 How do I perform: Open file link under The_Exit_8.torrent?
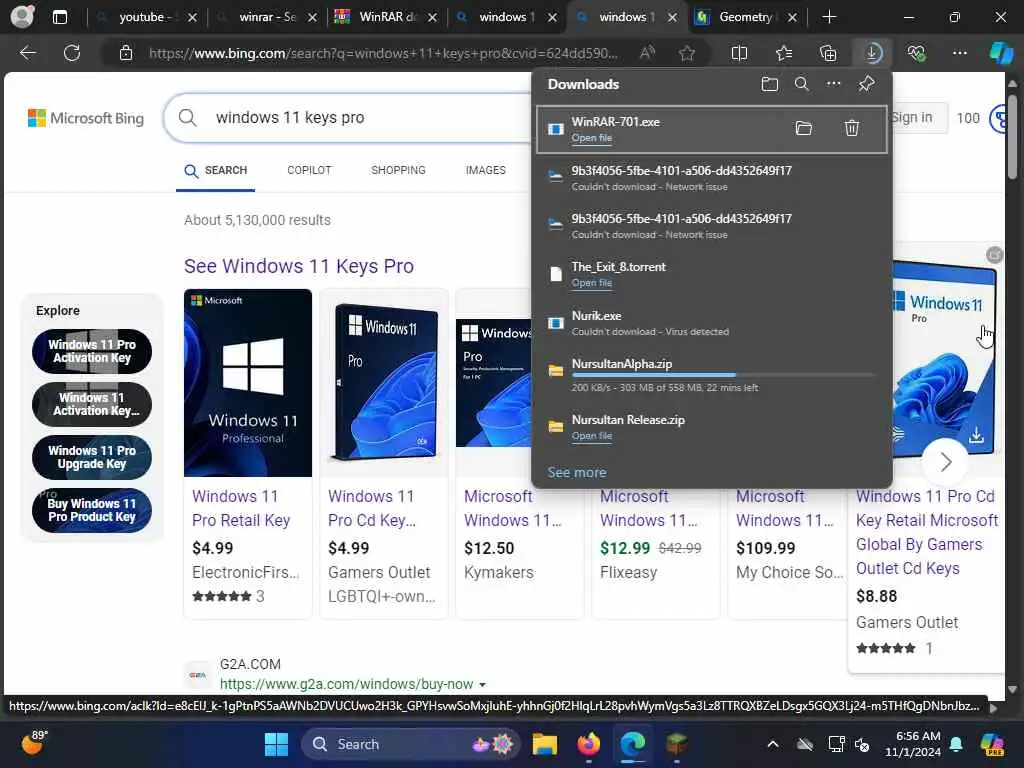click(592, 283)
